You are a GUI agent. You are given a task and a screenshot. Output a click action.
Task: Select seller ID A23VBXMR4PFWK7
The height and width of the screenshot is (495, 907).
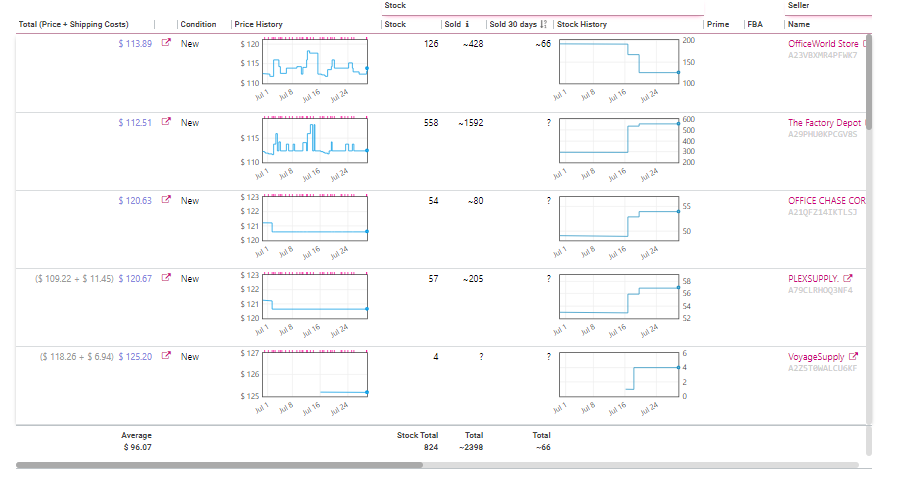click(823, 56)
